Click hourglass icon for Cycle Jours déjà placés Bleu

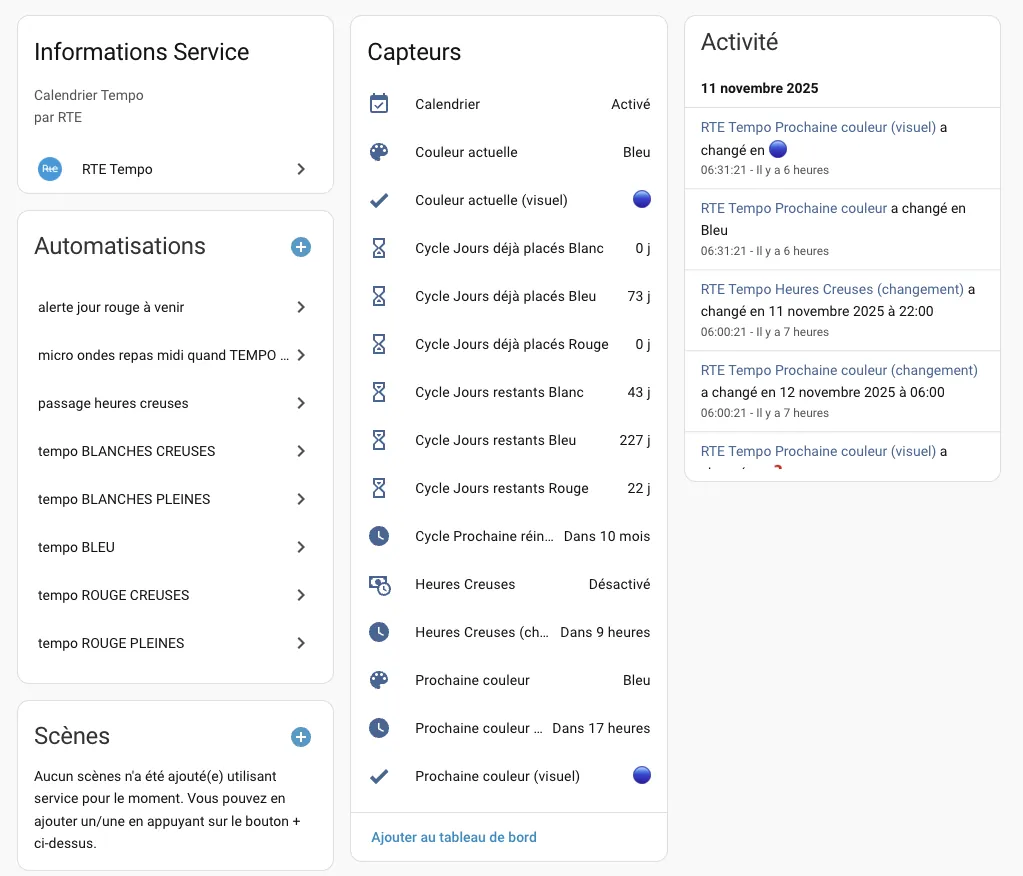coord(379,296)
